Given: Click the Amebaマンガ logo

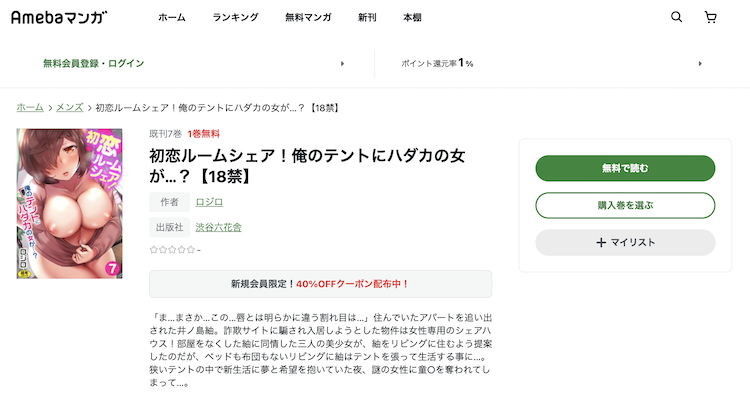Looking at the screenshot, I should [x=59, y=18].
